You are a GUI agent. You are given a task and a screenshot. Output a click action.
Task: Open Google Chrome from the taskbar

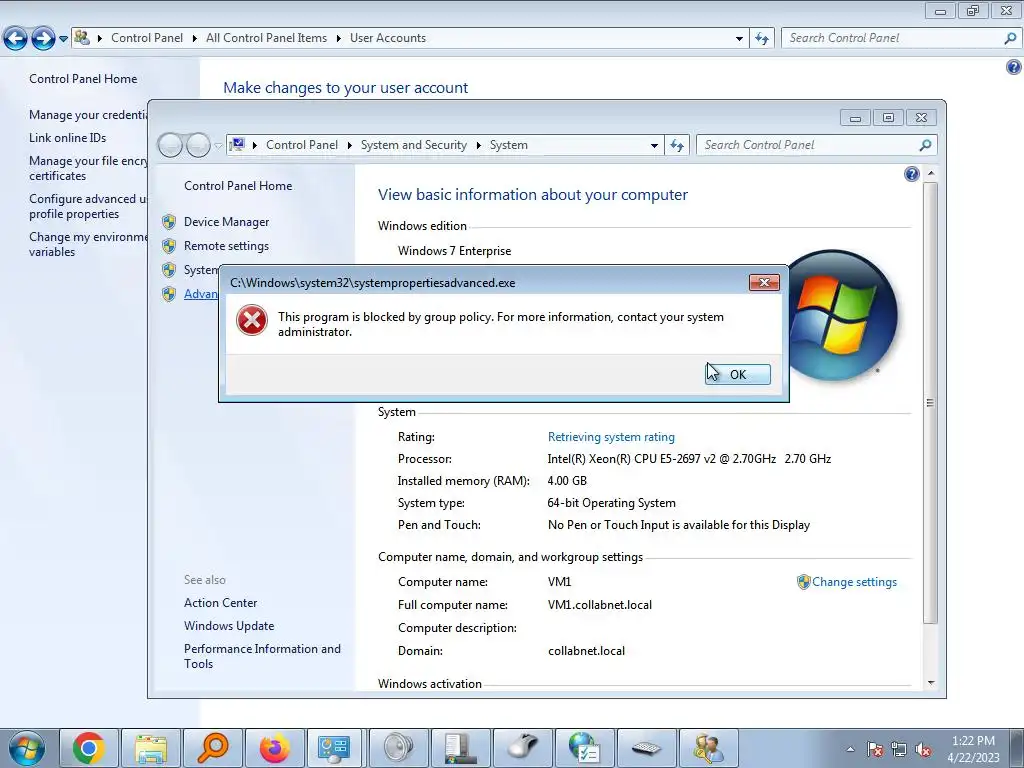[89, 748]
